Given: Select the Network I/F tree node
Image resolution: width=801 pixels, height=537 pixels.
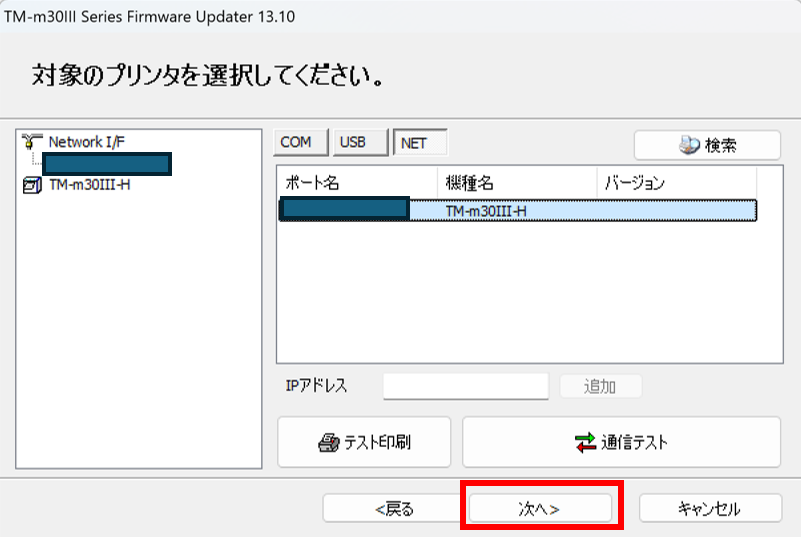Looking at the screenshot, I should 86,142.
